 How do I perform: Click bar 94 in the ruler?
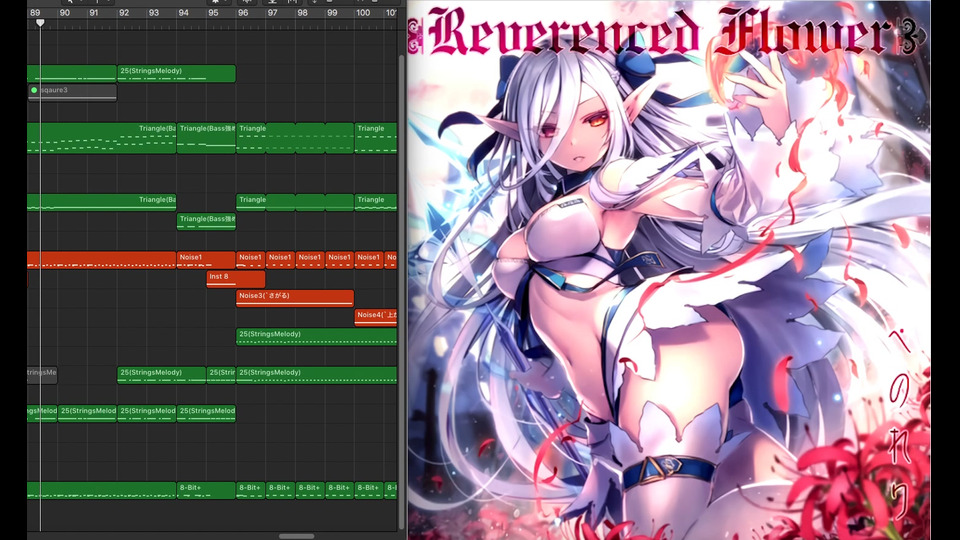(184, 12)
